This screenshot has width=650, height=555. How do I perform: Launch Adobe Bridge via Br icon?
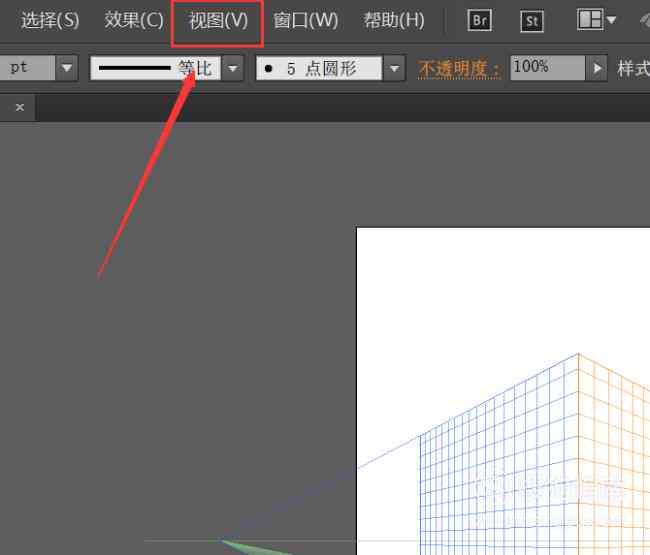(x=480, y=20)
